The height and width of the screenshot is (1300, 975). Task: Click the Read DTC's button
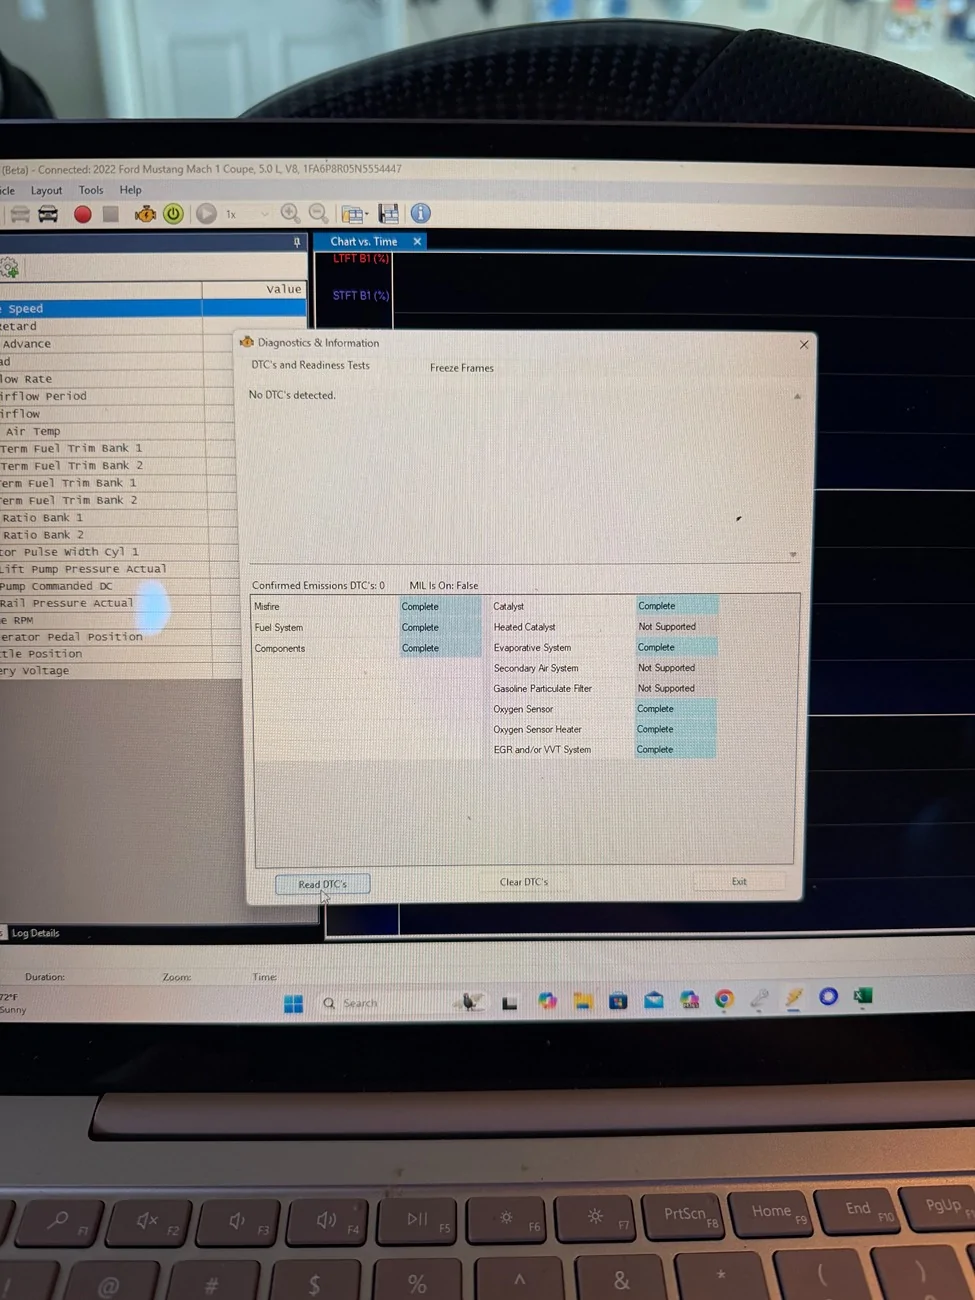click(x=322, y=884)
